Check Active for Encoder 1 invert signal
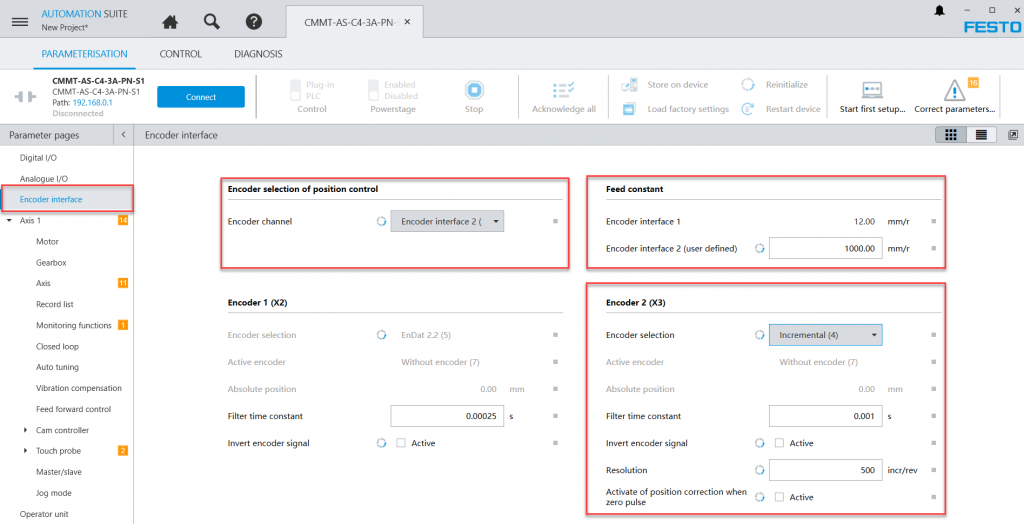 [401, 443]
